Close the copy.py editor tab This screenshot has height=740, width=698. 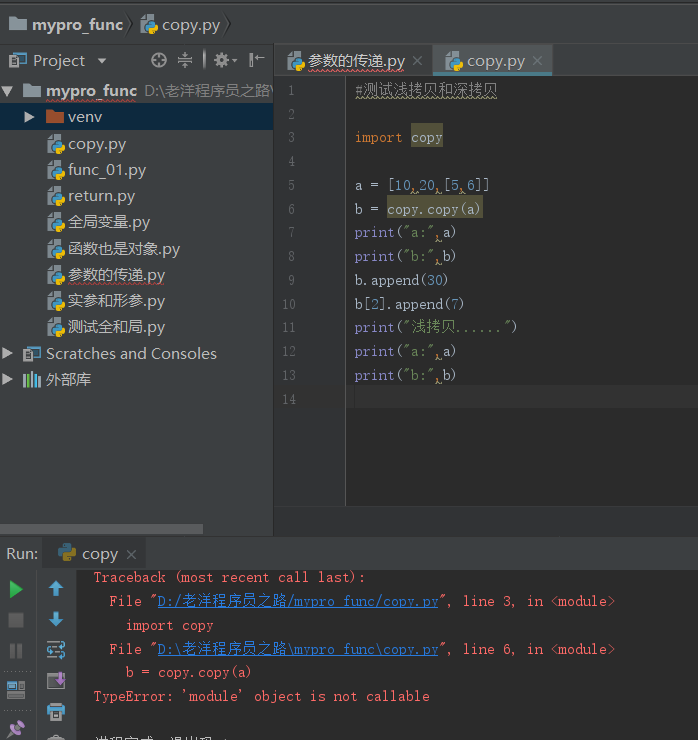(x=537, y=60)
